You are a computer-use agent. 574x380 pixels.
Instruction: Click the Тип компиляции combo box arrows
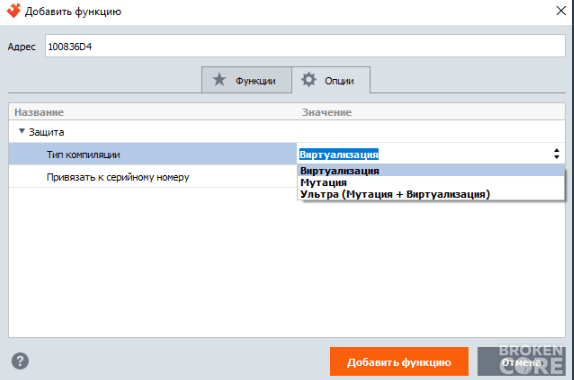pyautogui.click(x=556, y=154)
